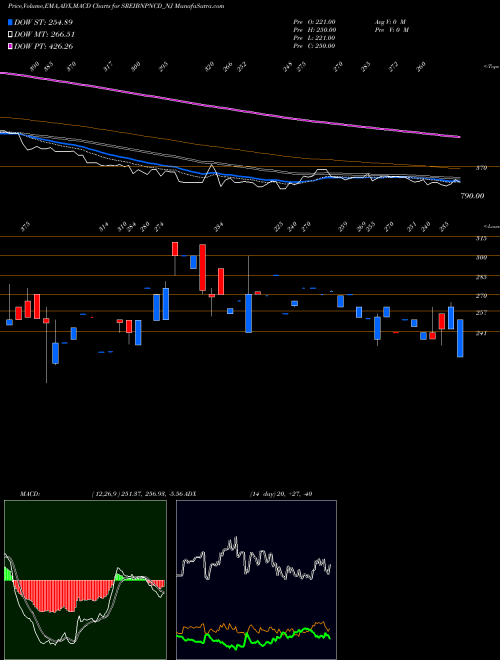500x660 pixels.
Task: Click the tallest red candlestick near 315
Action: point(202,267)
